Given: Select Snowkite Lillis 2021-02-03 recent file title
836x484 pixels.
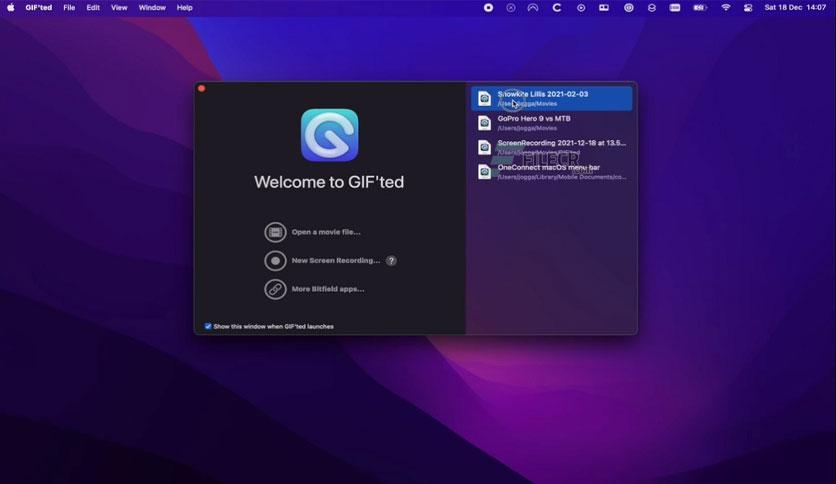Looking at the screenshot, I should [x=543, y=94].
